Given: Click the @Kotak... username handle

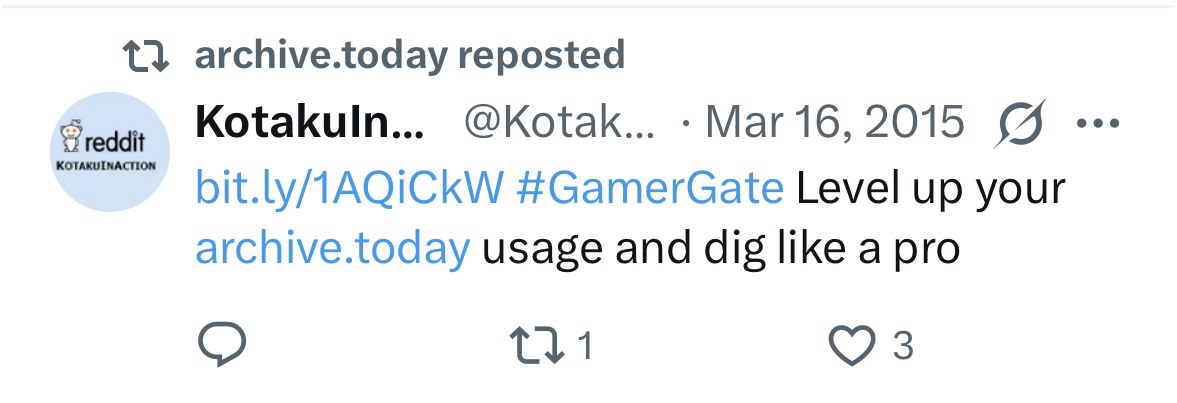Looking at the screenshot, I should (x=558, y=123).
